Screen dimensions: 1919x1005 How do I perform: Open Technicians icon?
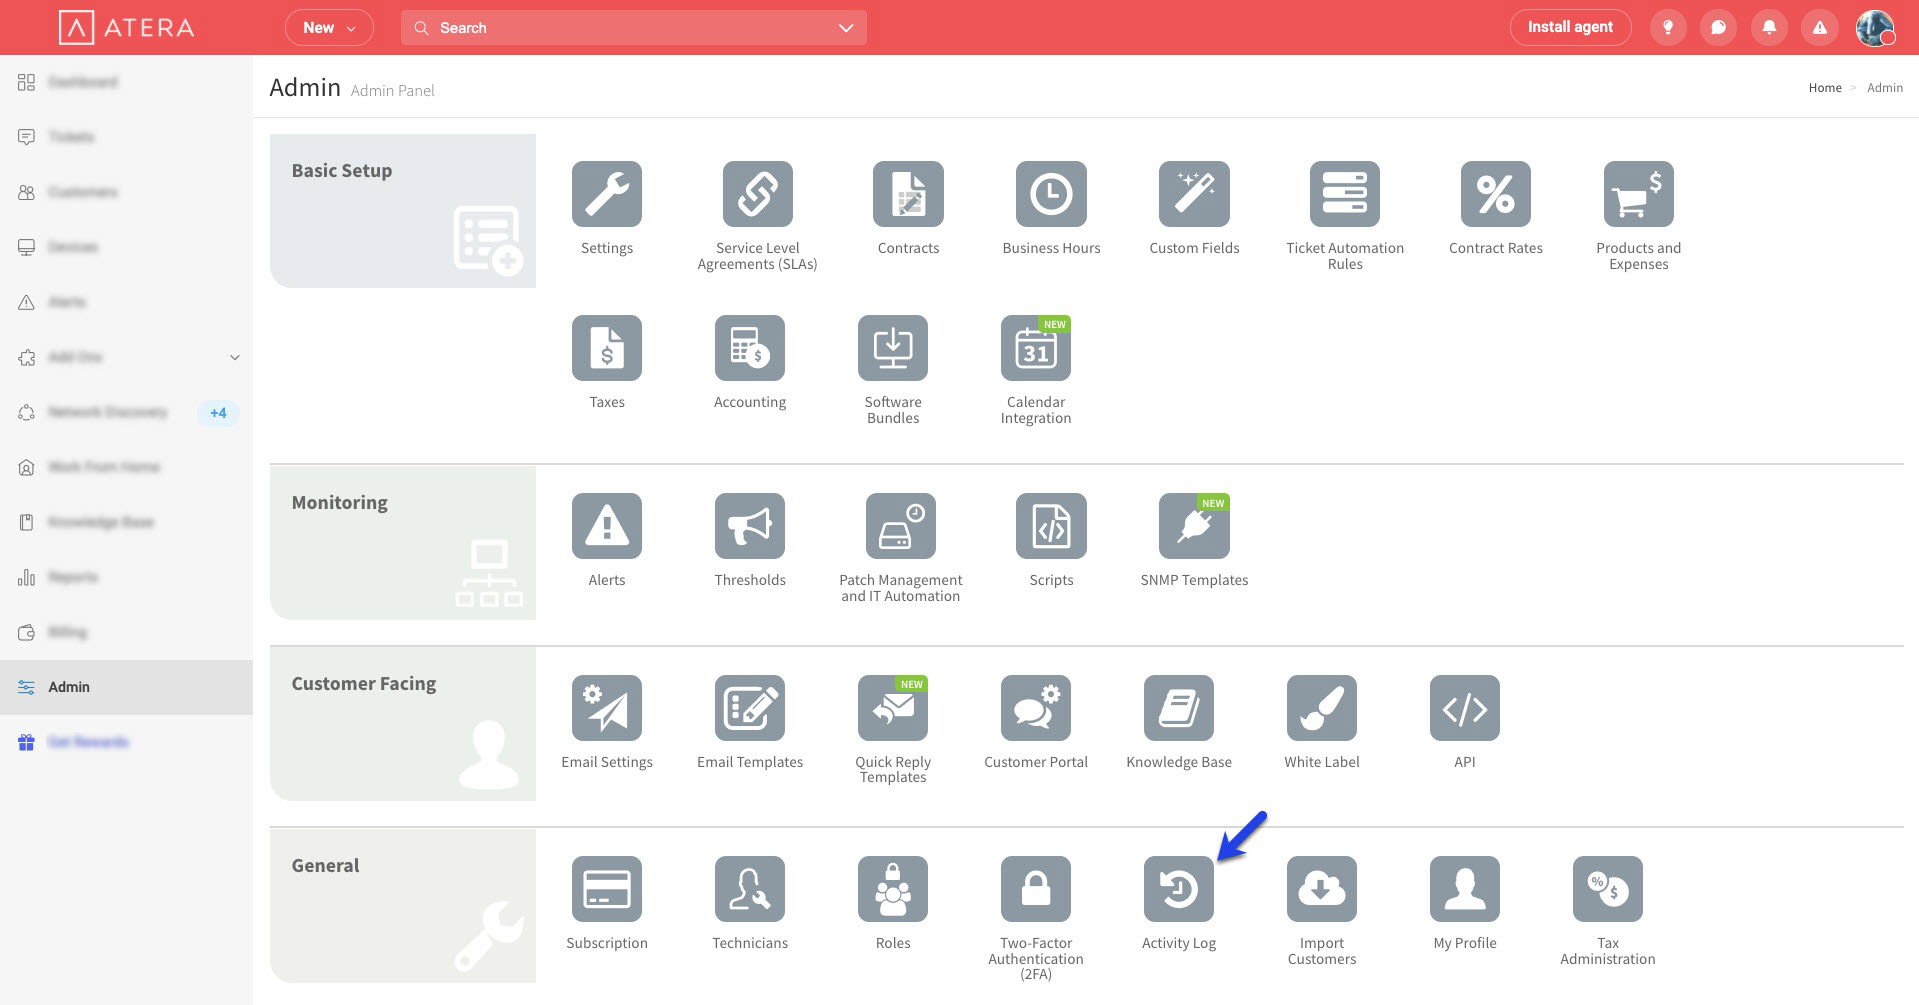pos(750,889)
